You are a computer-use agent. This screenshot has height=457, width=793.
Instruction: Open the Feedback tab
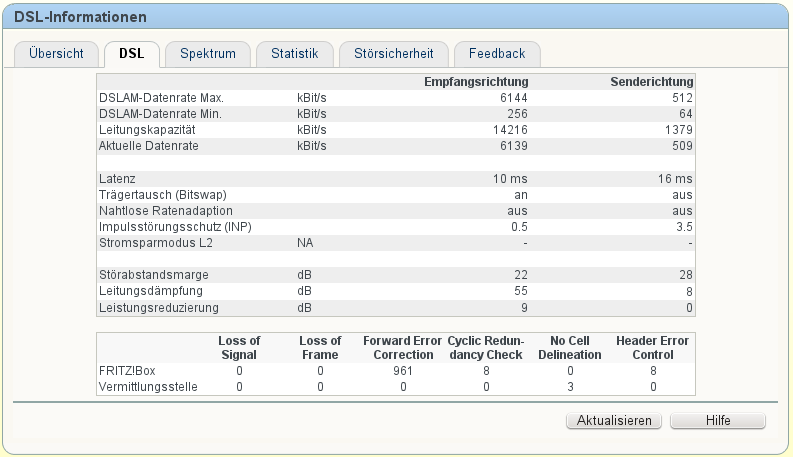click(497, 54)
